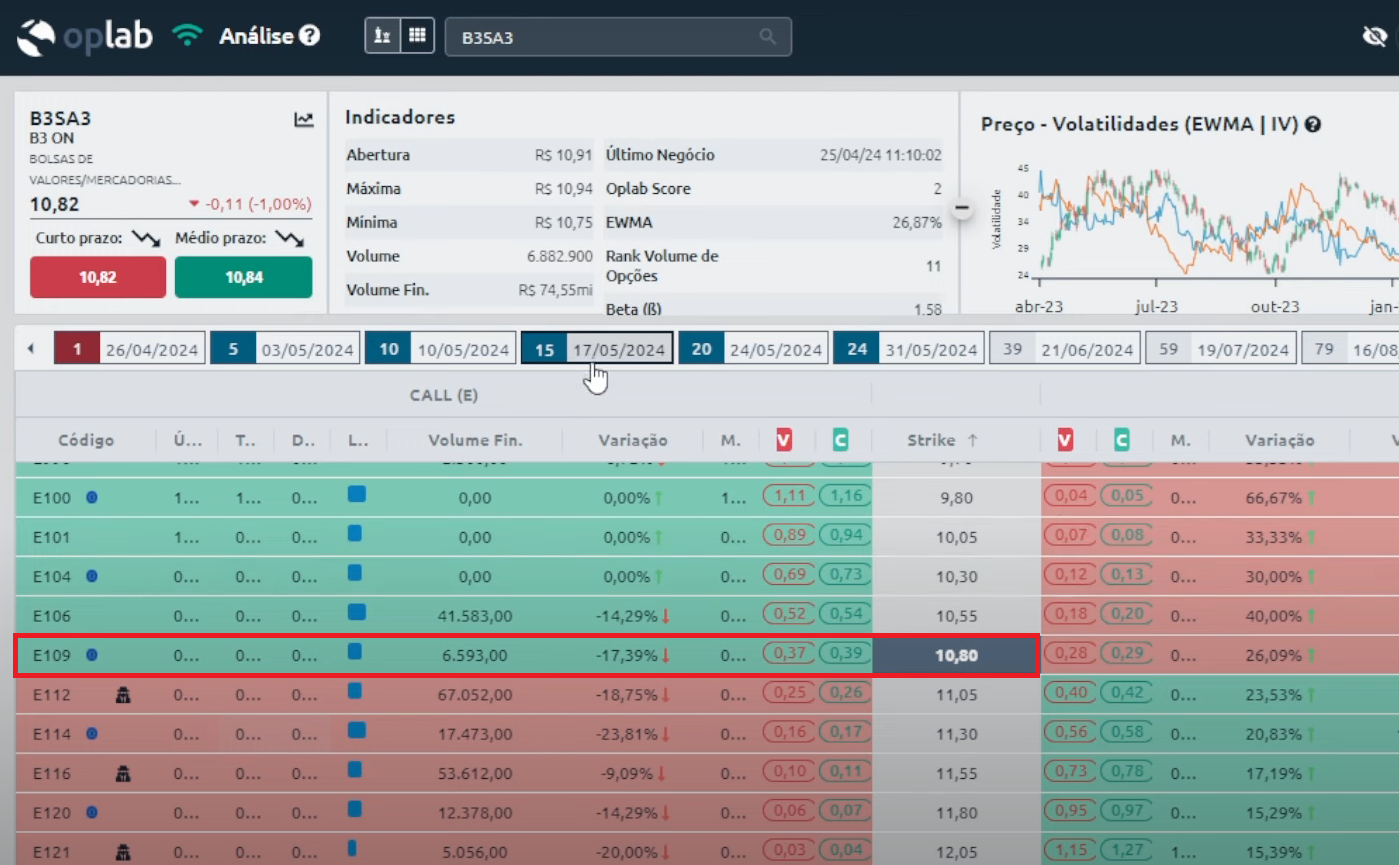Sort the table by the Strike column
The height and width of the screenshot is (865, 1399).
click(x=942, y=440)
